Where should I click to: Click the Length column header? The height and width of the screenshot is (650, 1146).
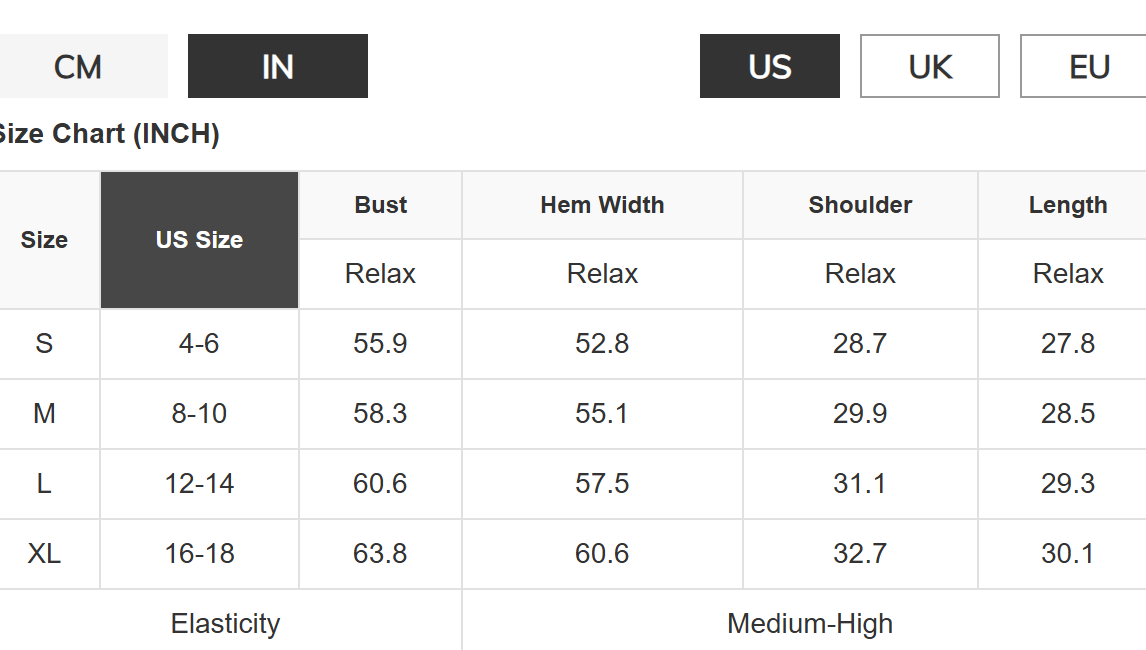point(1067,205)
